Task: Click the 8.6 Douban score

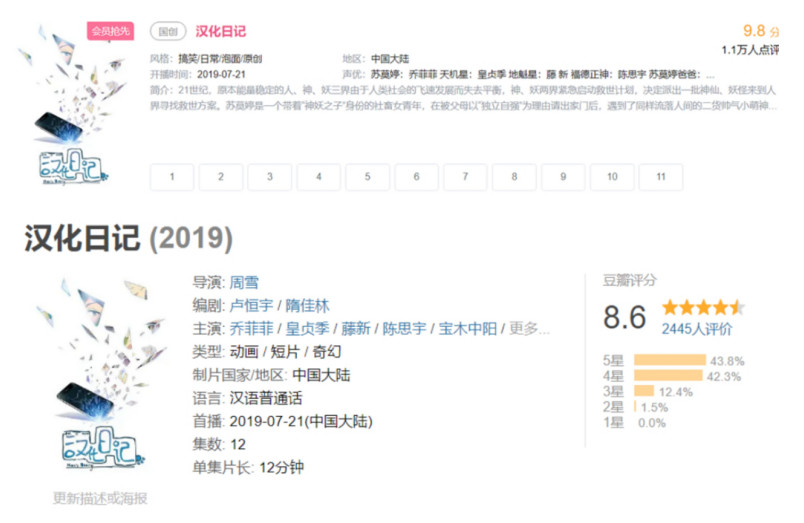Action: 625,317
